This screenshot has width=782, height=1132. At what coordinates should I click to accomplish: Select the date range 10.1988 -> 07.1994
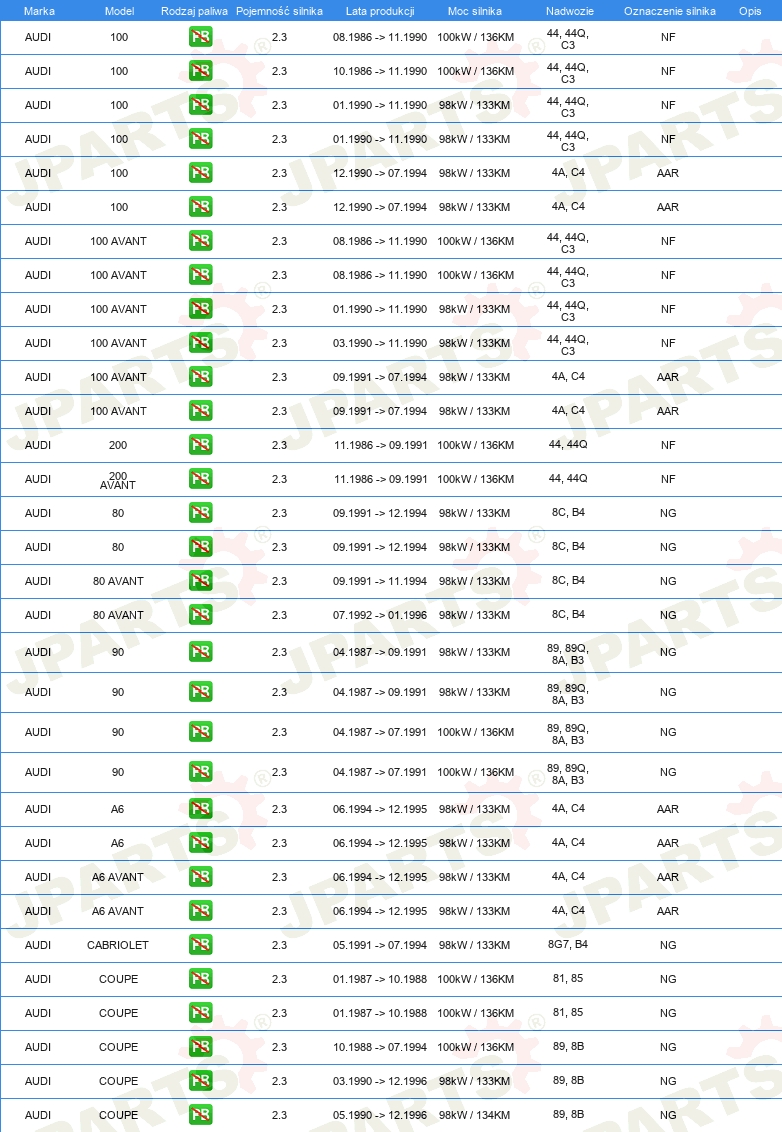point(380,1047)
